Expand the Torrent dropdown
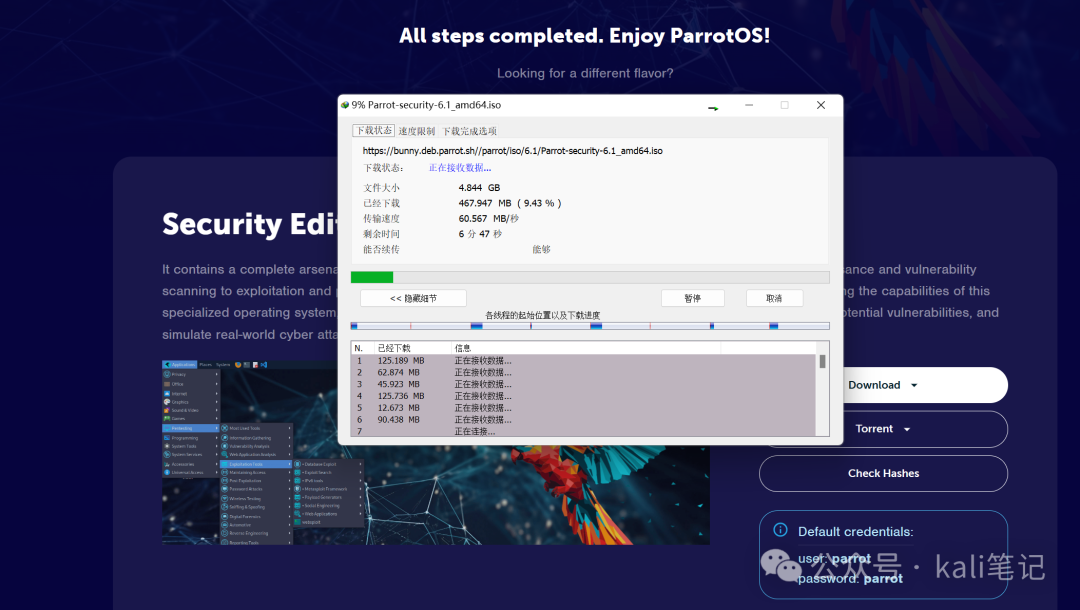Image resolution: width=1080 pixels, height=610 pixels. click(906, 429)
